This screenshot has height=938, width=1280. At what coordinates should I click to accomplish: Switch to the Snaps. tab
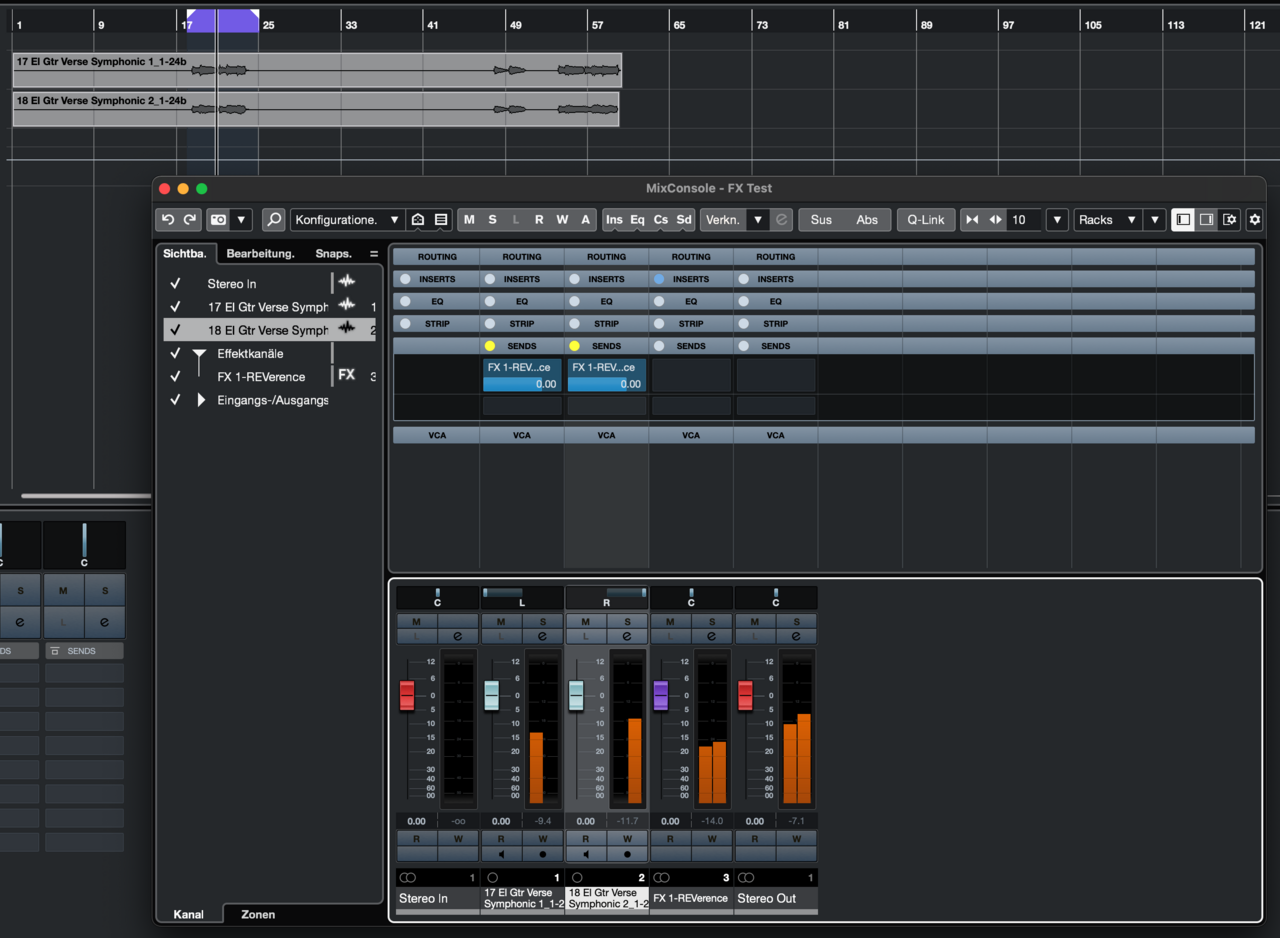tap(333, 254)
